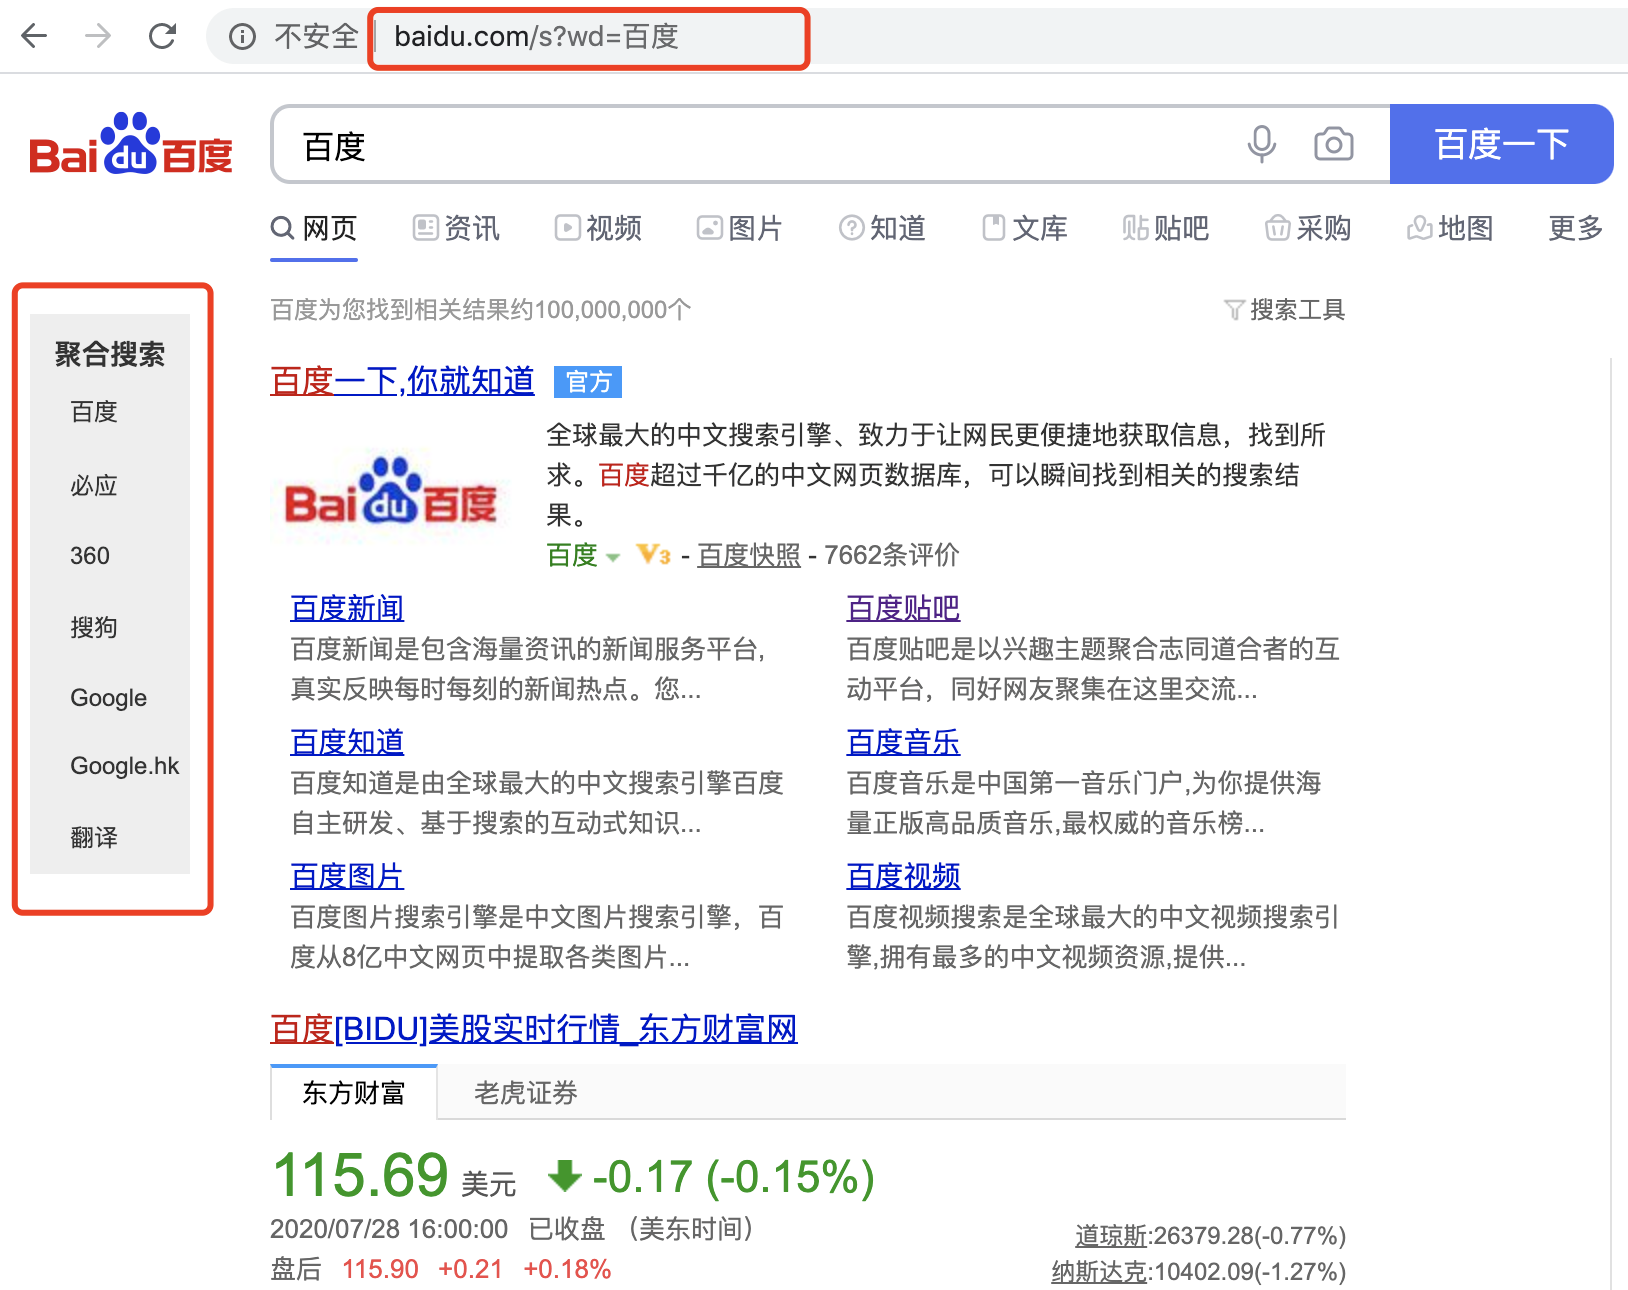
Task: Click the 百度一下 search button
Action: coord(1501,144)
